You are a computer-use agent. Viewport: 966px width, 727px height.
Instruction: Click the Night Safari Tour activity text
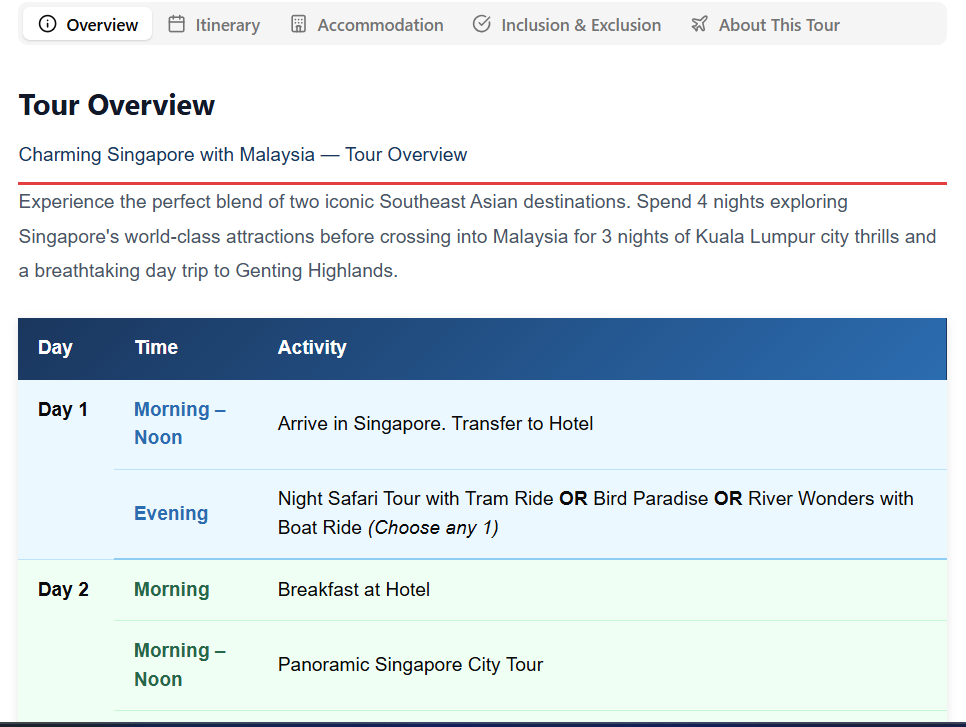[596, 513]
